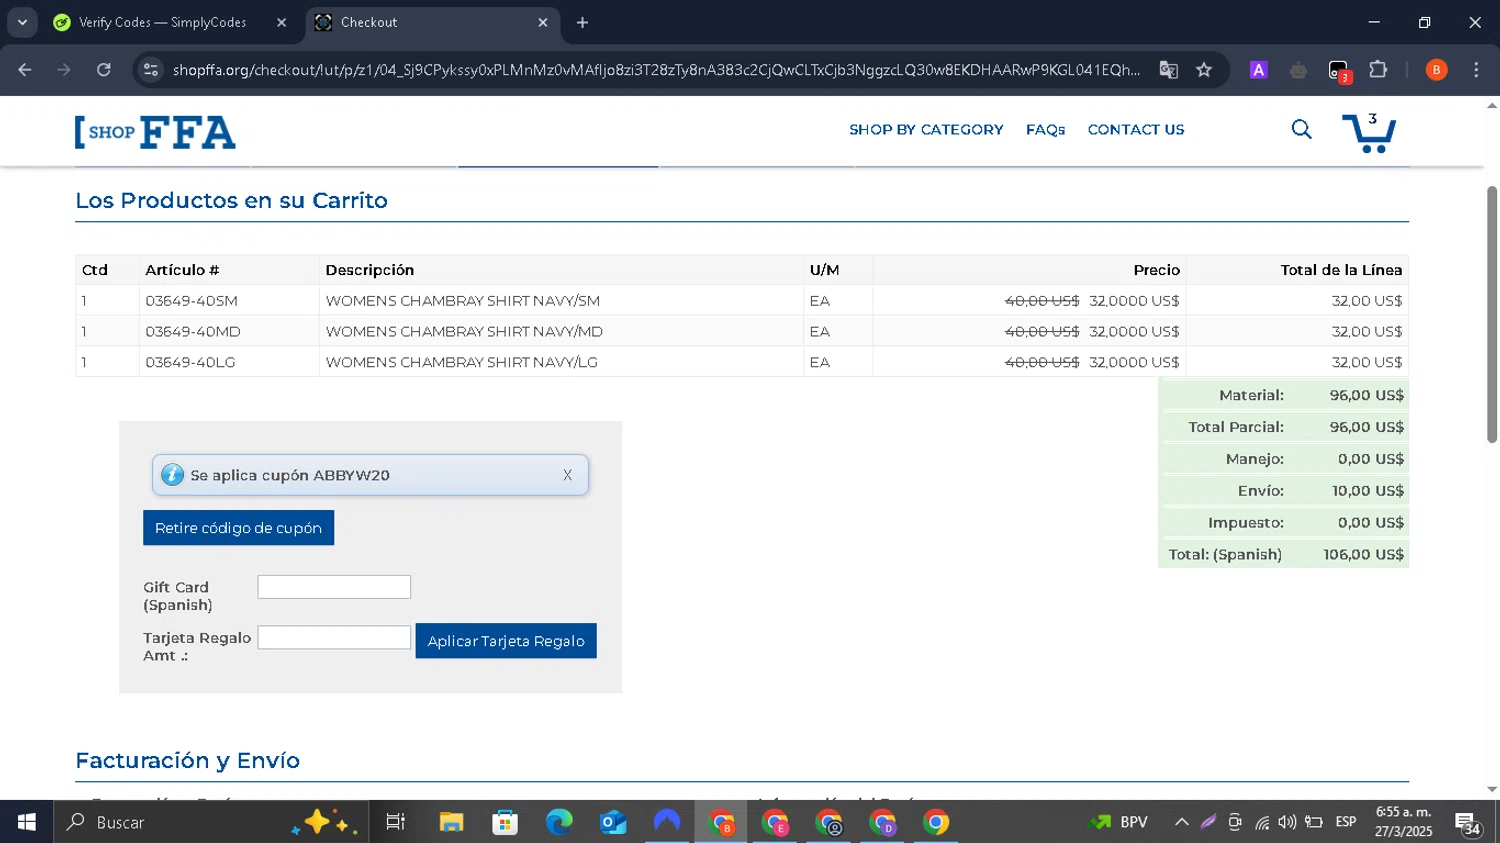Viewport: 1500px width, 843px height.
Task: Open Outlook from taskbar
Action: point(613,822)
